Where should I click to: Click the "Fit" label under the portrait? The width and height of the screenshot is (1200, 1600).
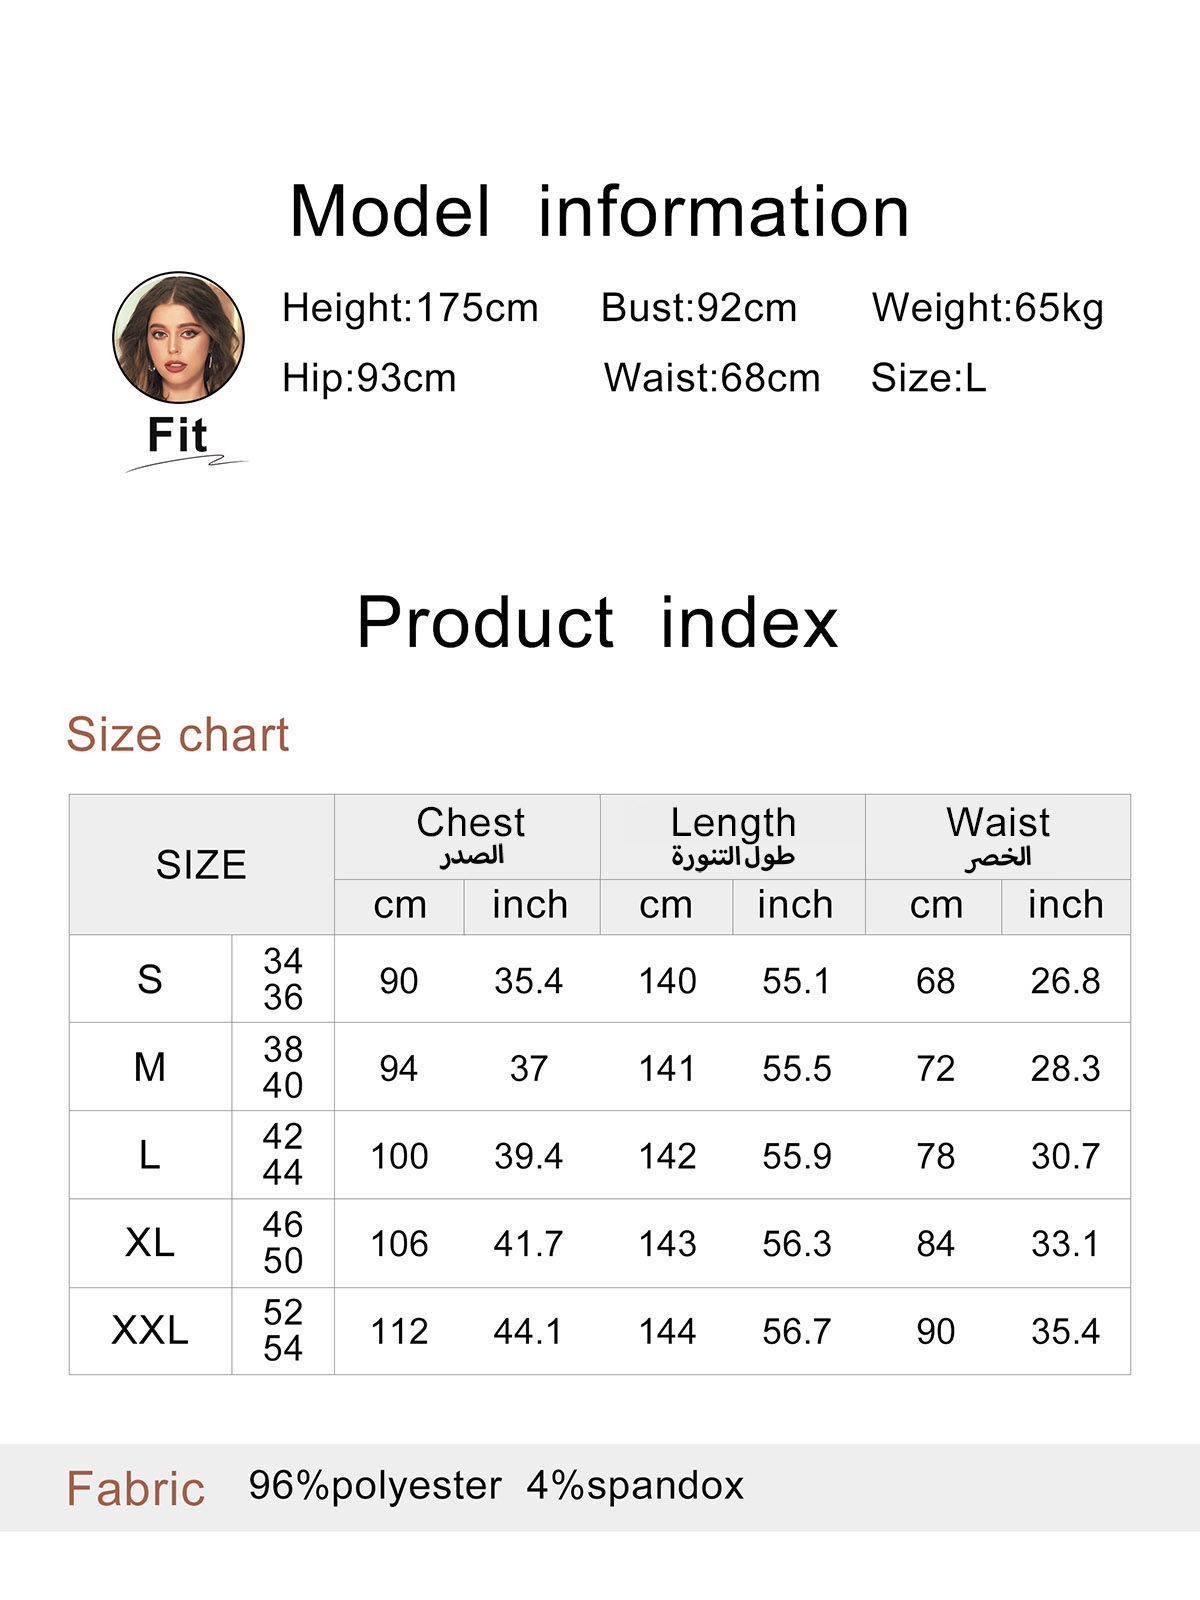pyautogui.click(x=177, y=436)
